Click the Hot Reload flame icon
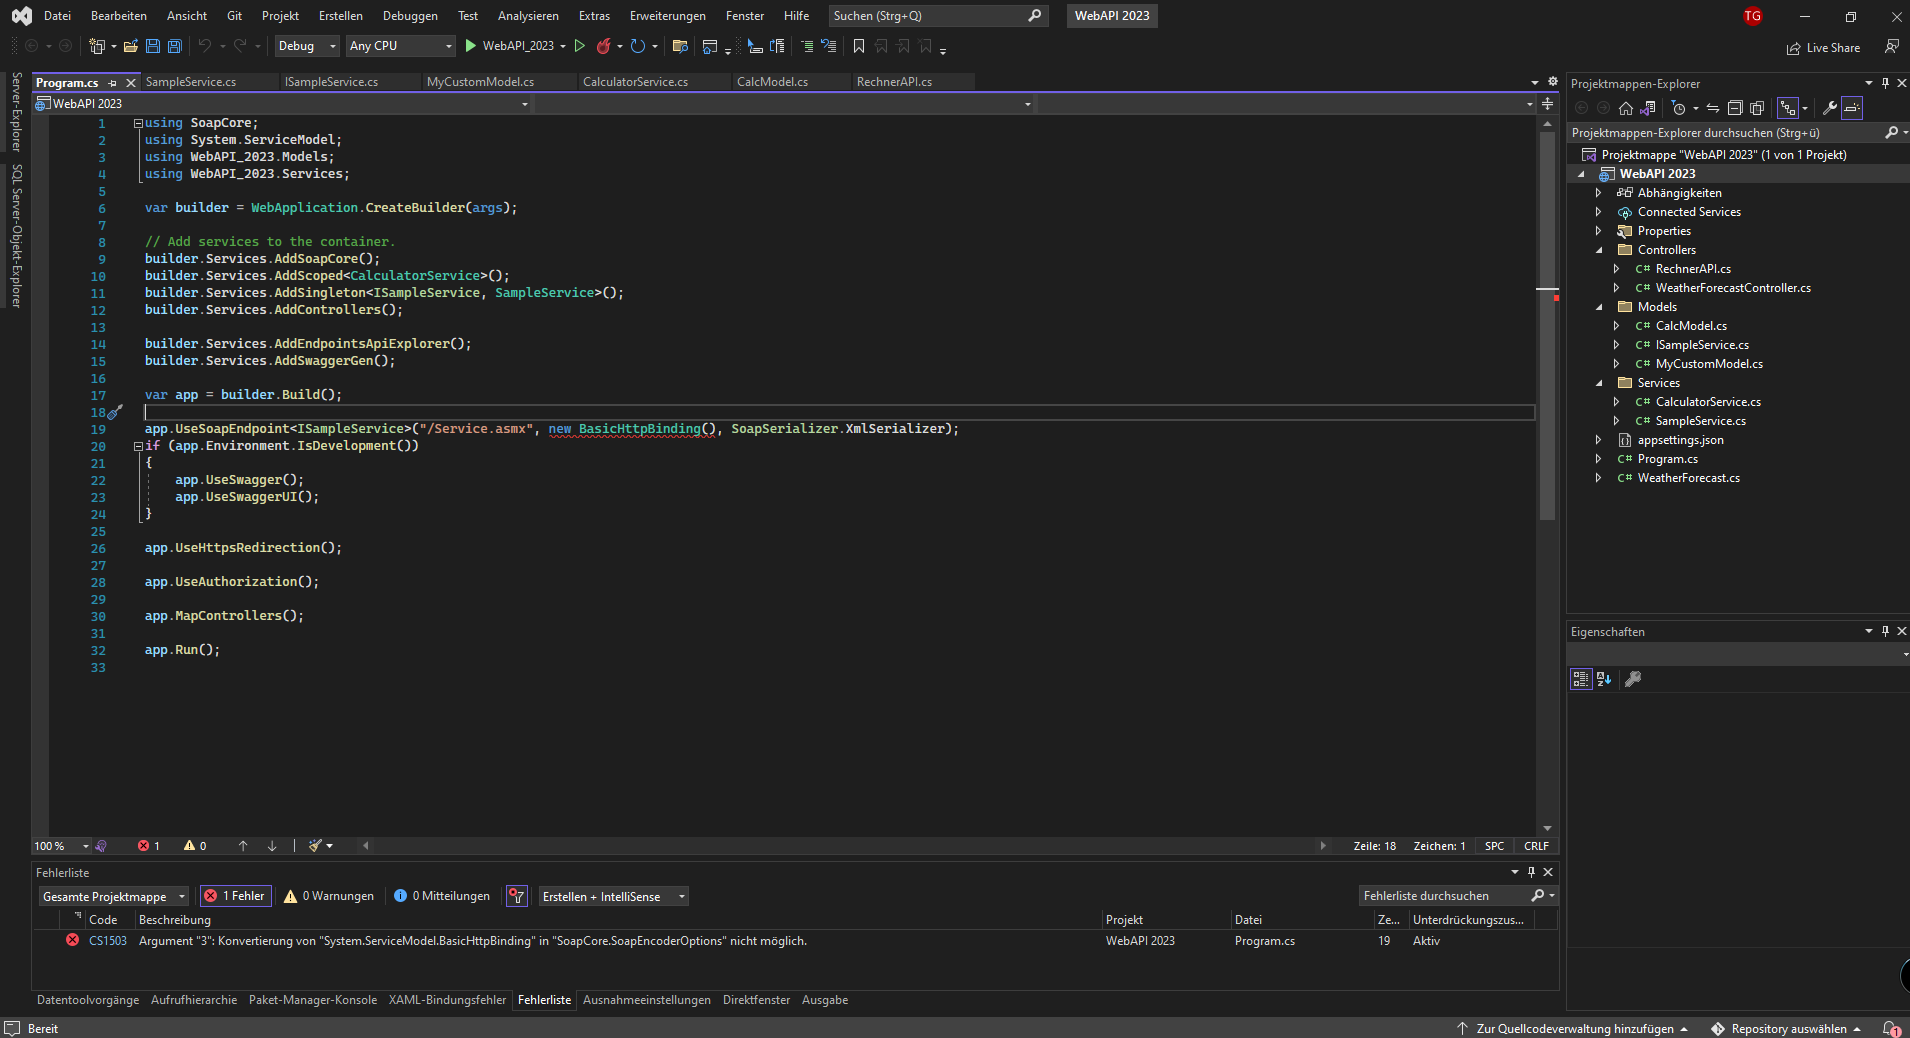Viewport: 1910px width, 1038px height. click(603, 46)
